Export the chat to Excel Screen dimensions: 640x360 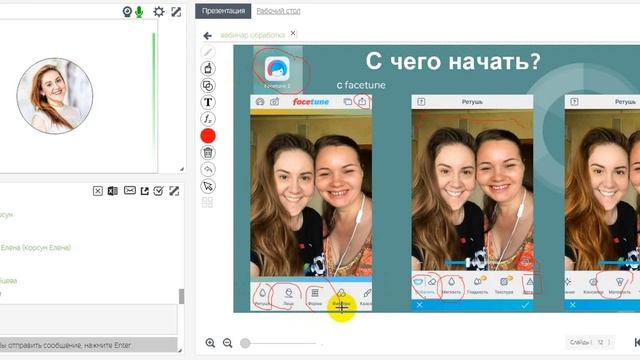(113, 191)
